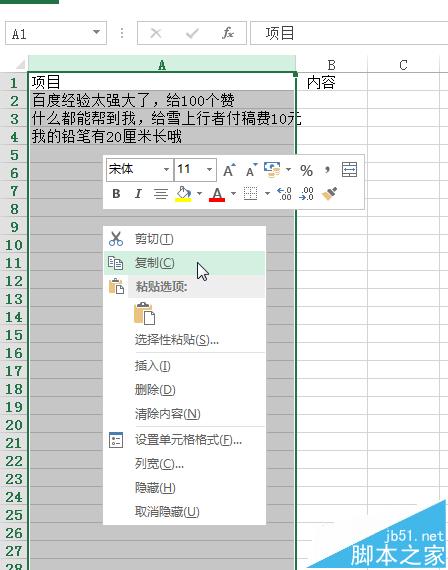
Task: Open the Name Box dropdown arrow
Action: click(x=96, y=32)
